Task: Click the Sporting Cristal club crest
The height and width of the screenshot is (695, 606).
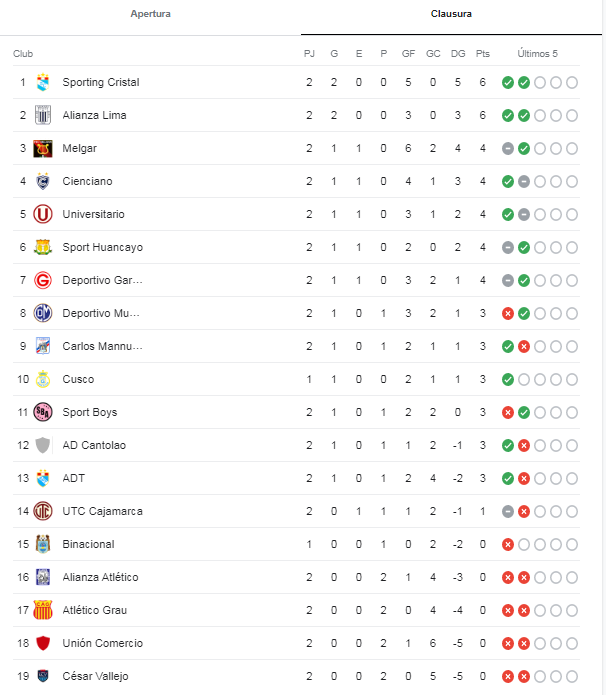Action: coord(43,82)
